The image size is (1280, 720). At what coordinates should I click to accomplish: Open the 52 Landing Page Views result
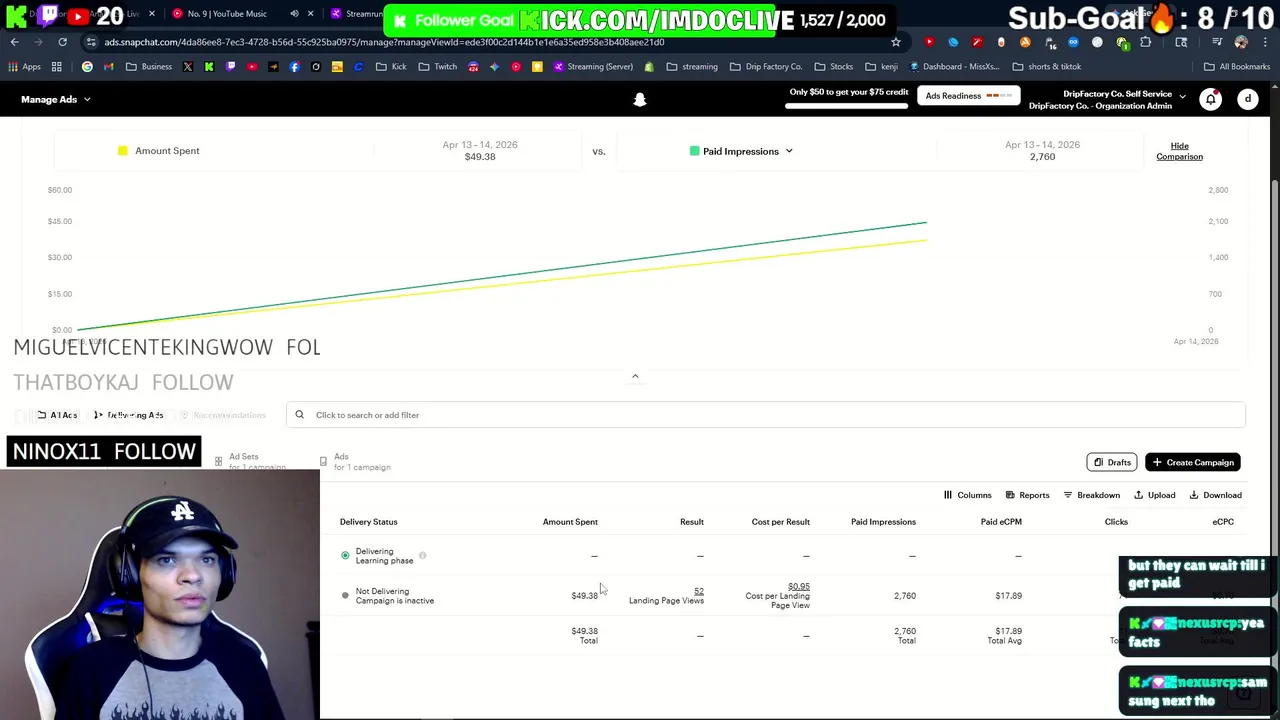[x=698, y=591]
